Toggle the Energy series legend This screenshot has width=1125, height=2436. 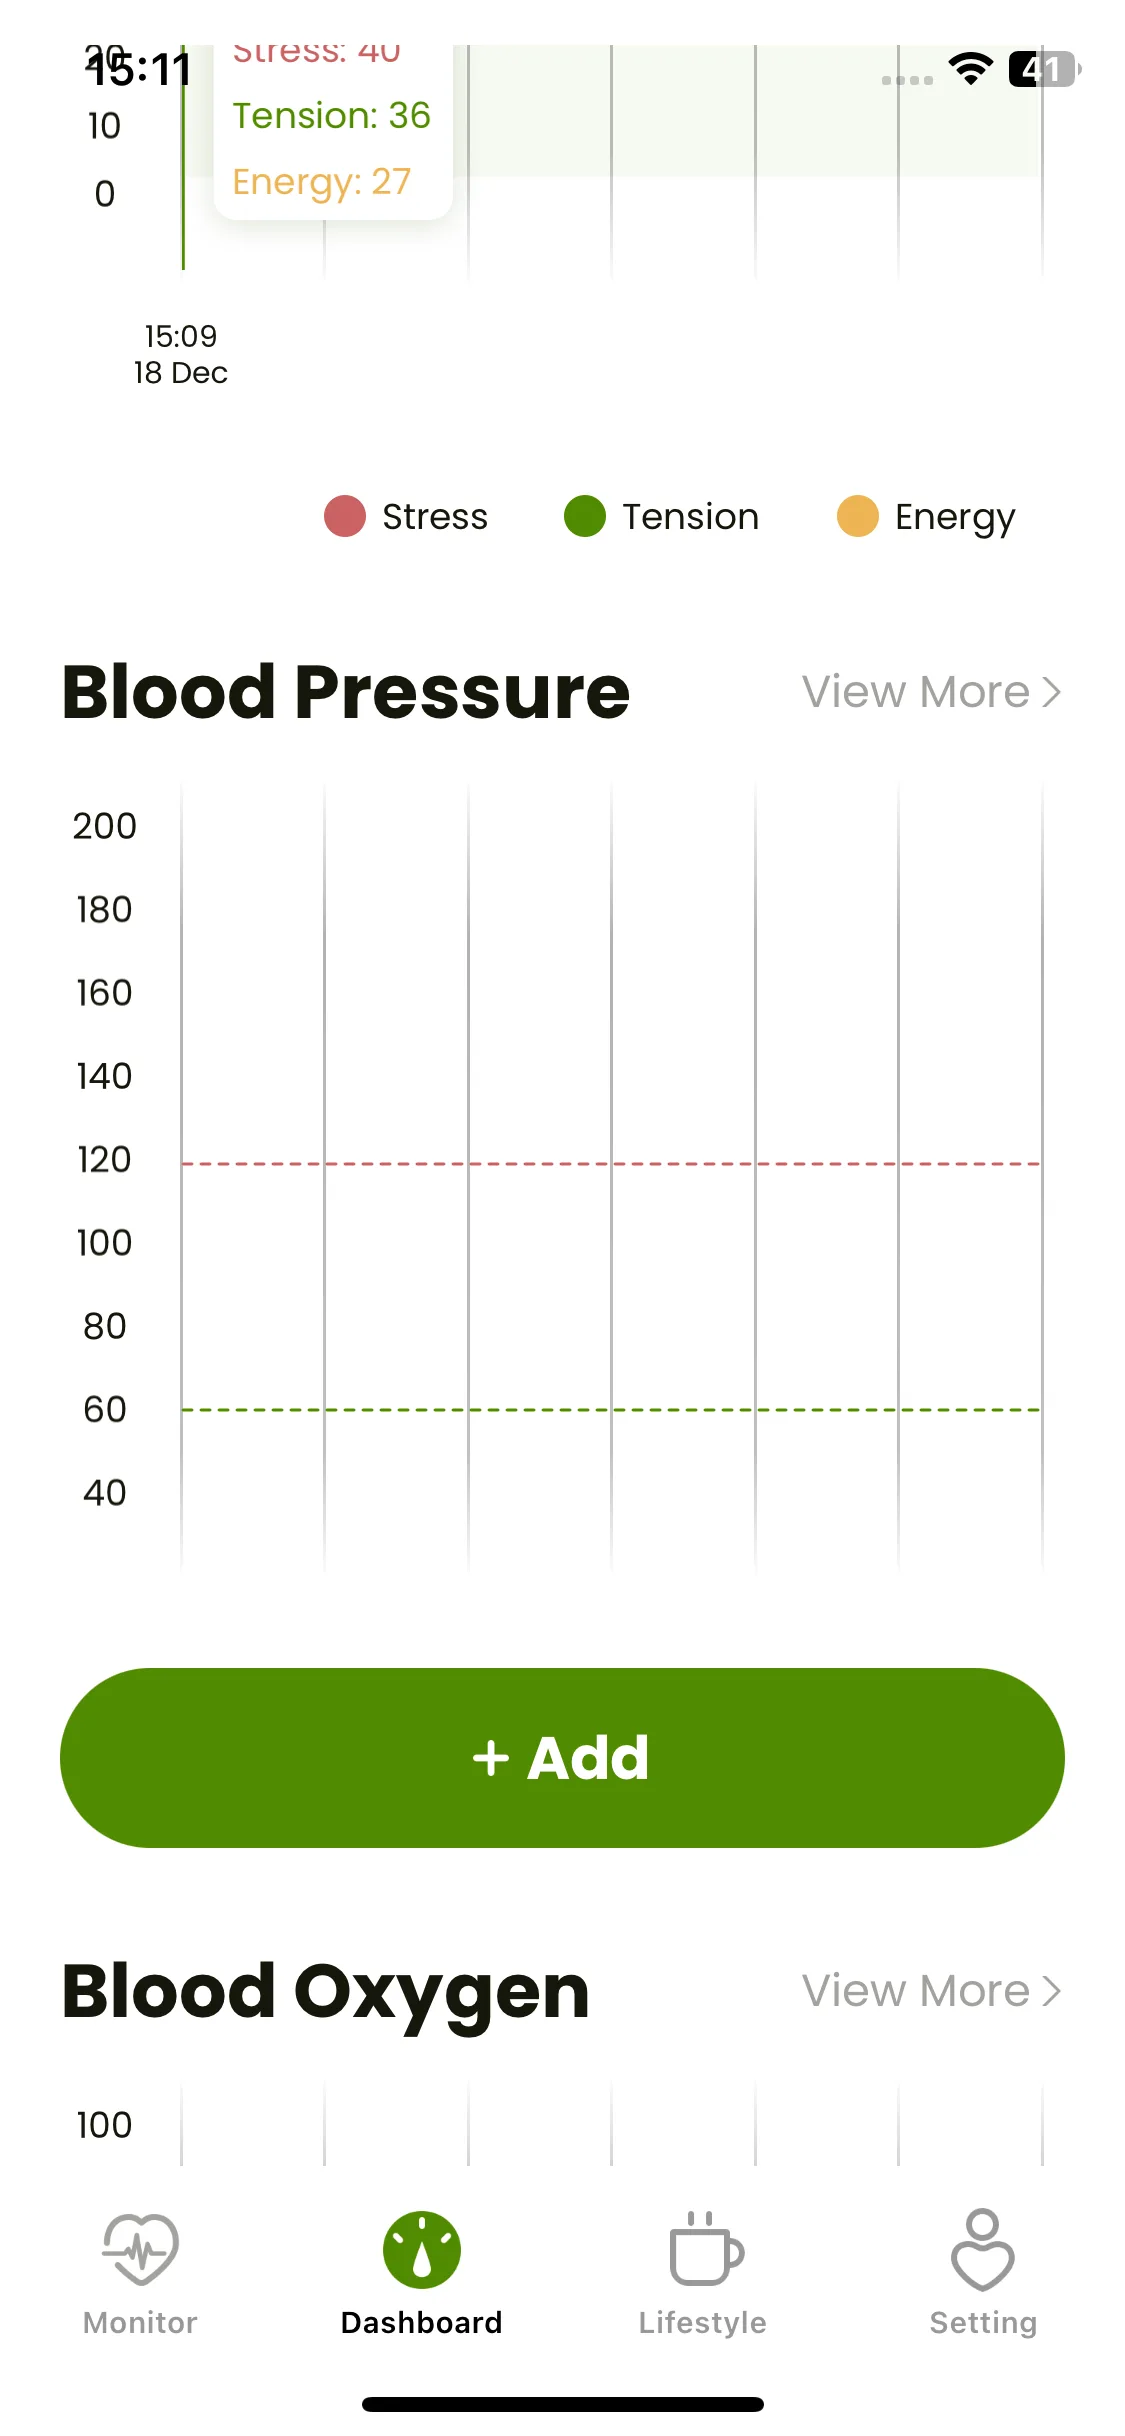[x=926, y=517]
